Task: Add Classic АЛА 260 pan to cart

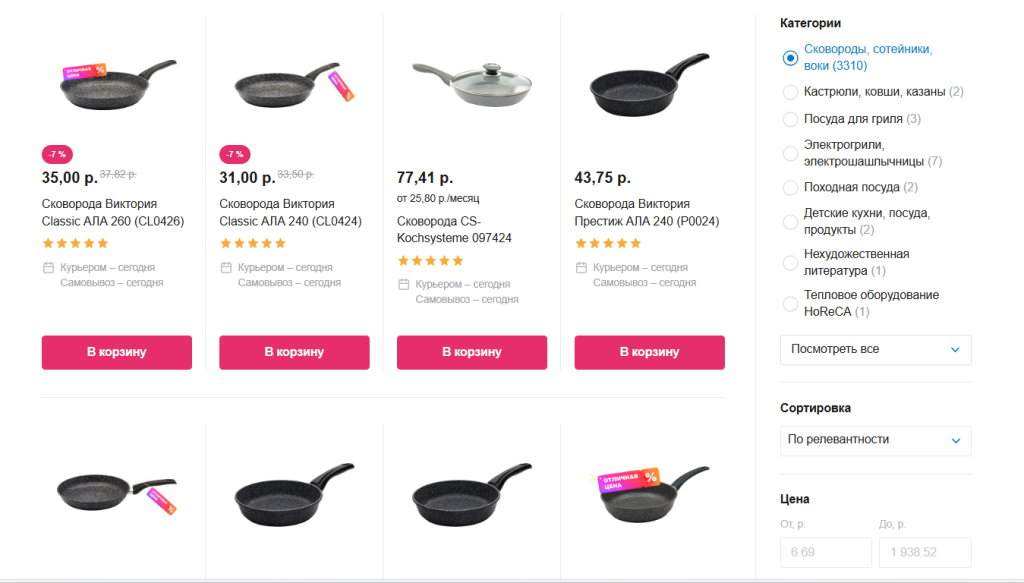Action: coord(116,352)
